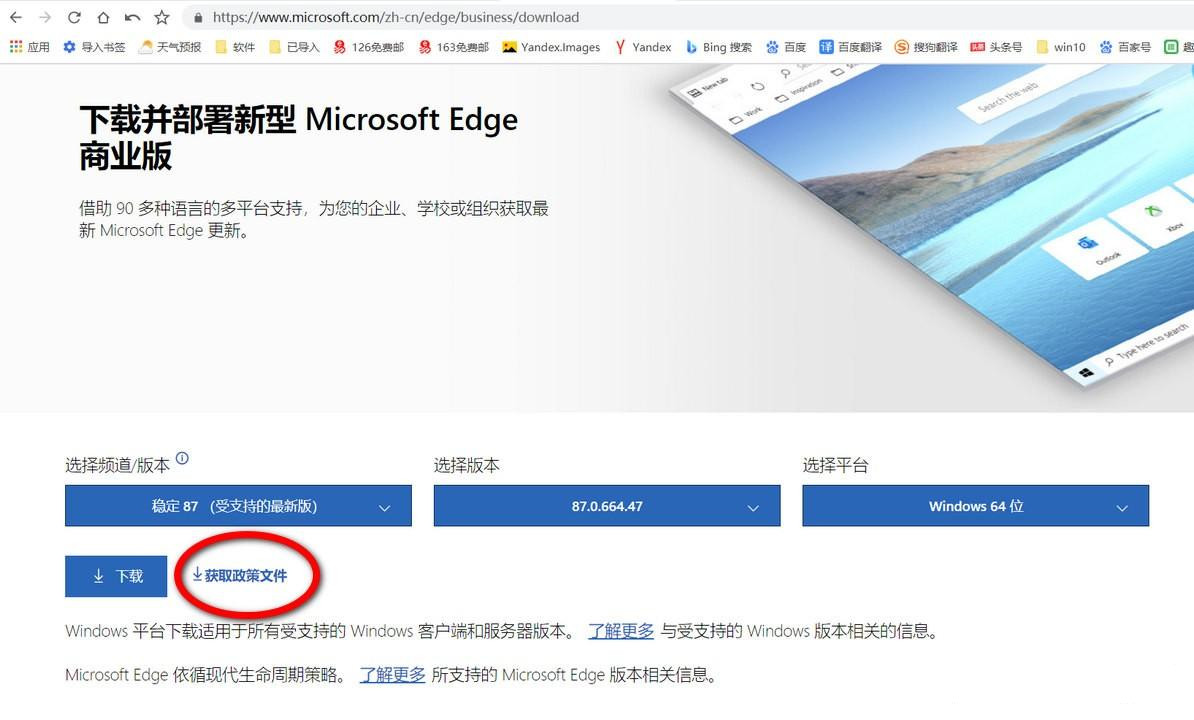This screenshot has width=1194, height=720.
Task: Click the blue 下载 download button
Action: [116, 576]
